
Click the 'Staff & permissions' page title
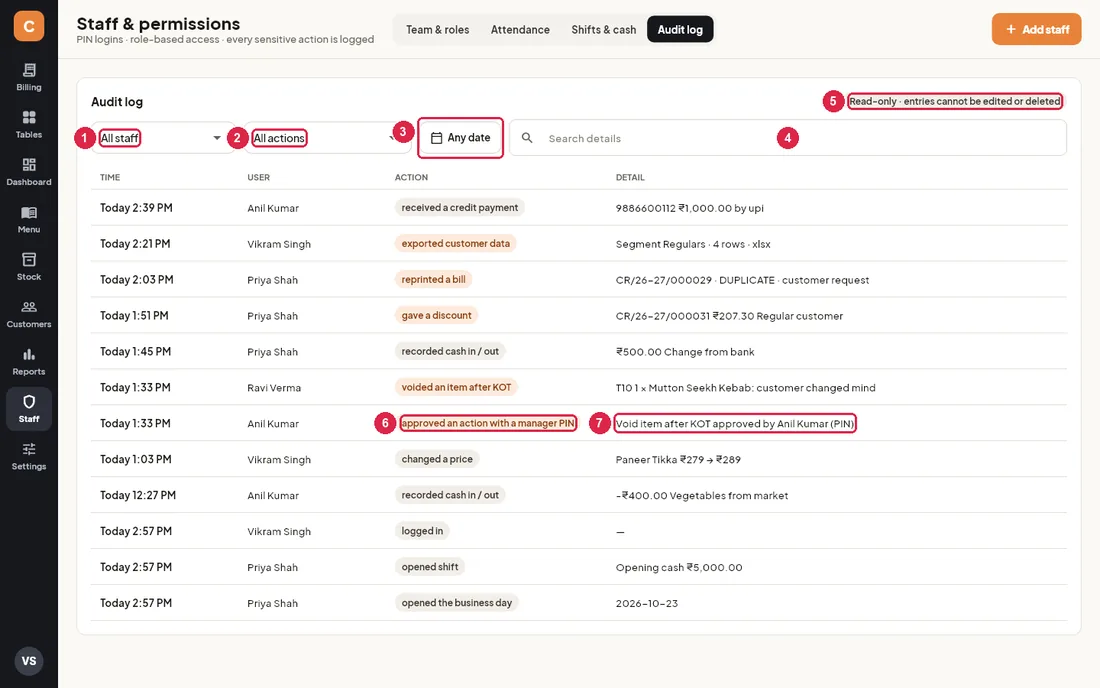158,23
